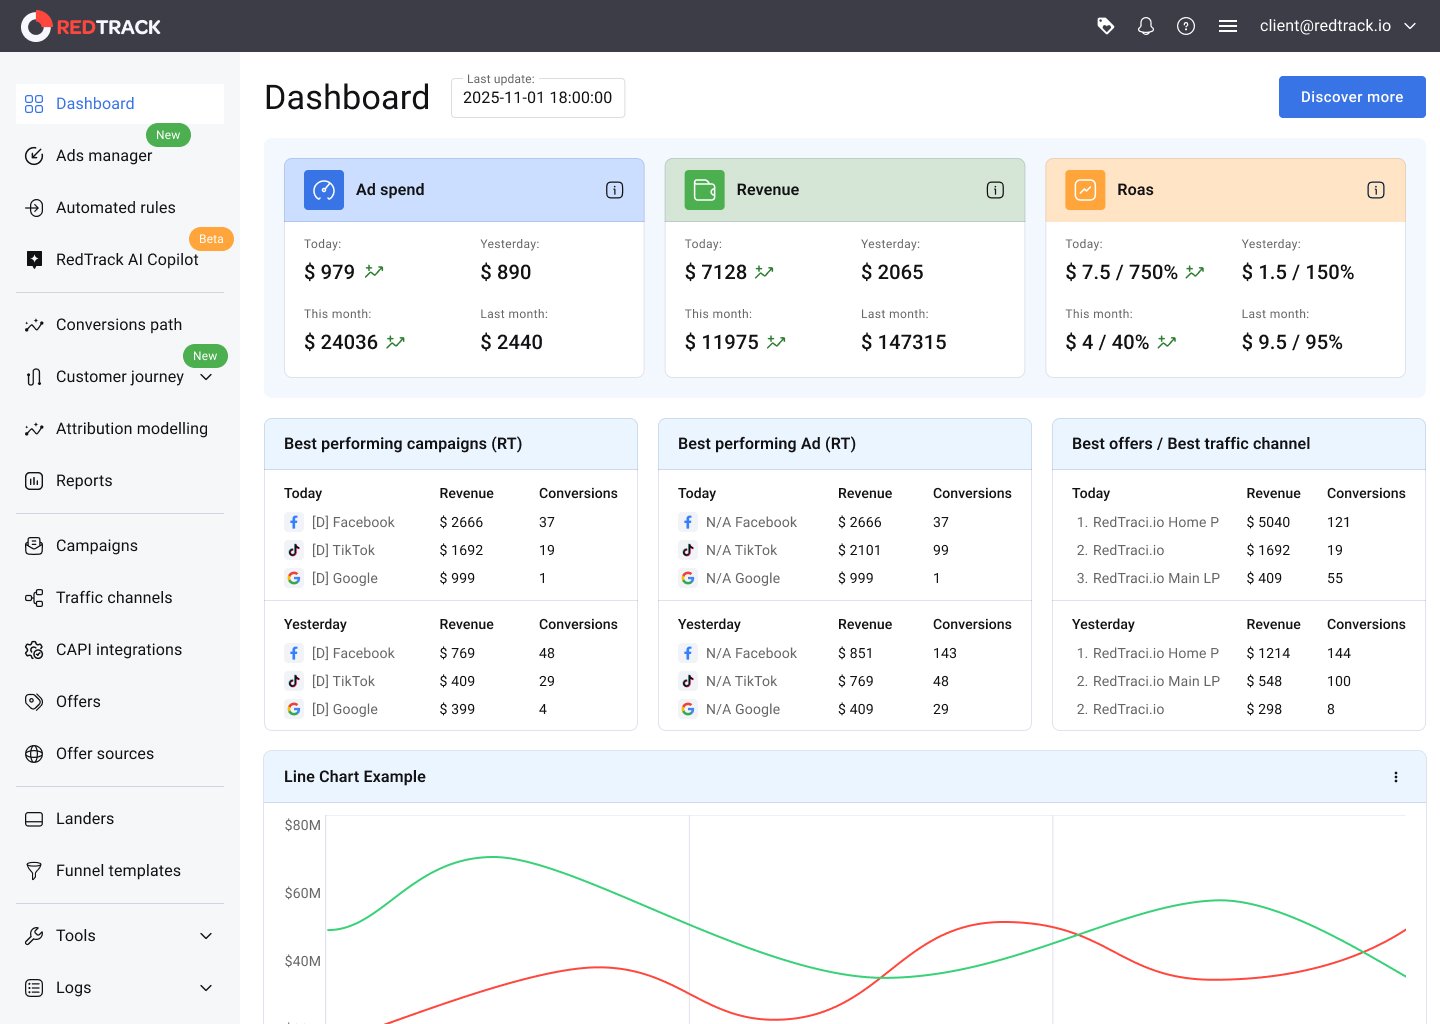1440x1024 pixels.
Task: Click the Offer sources globe icon
Action: point(34,754)
